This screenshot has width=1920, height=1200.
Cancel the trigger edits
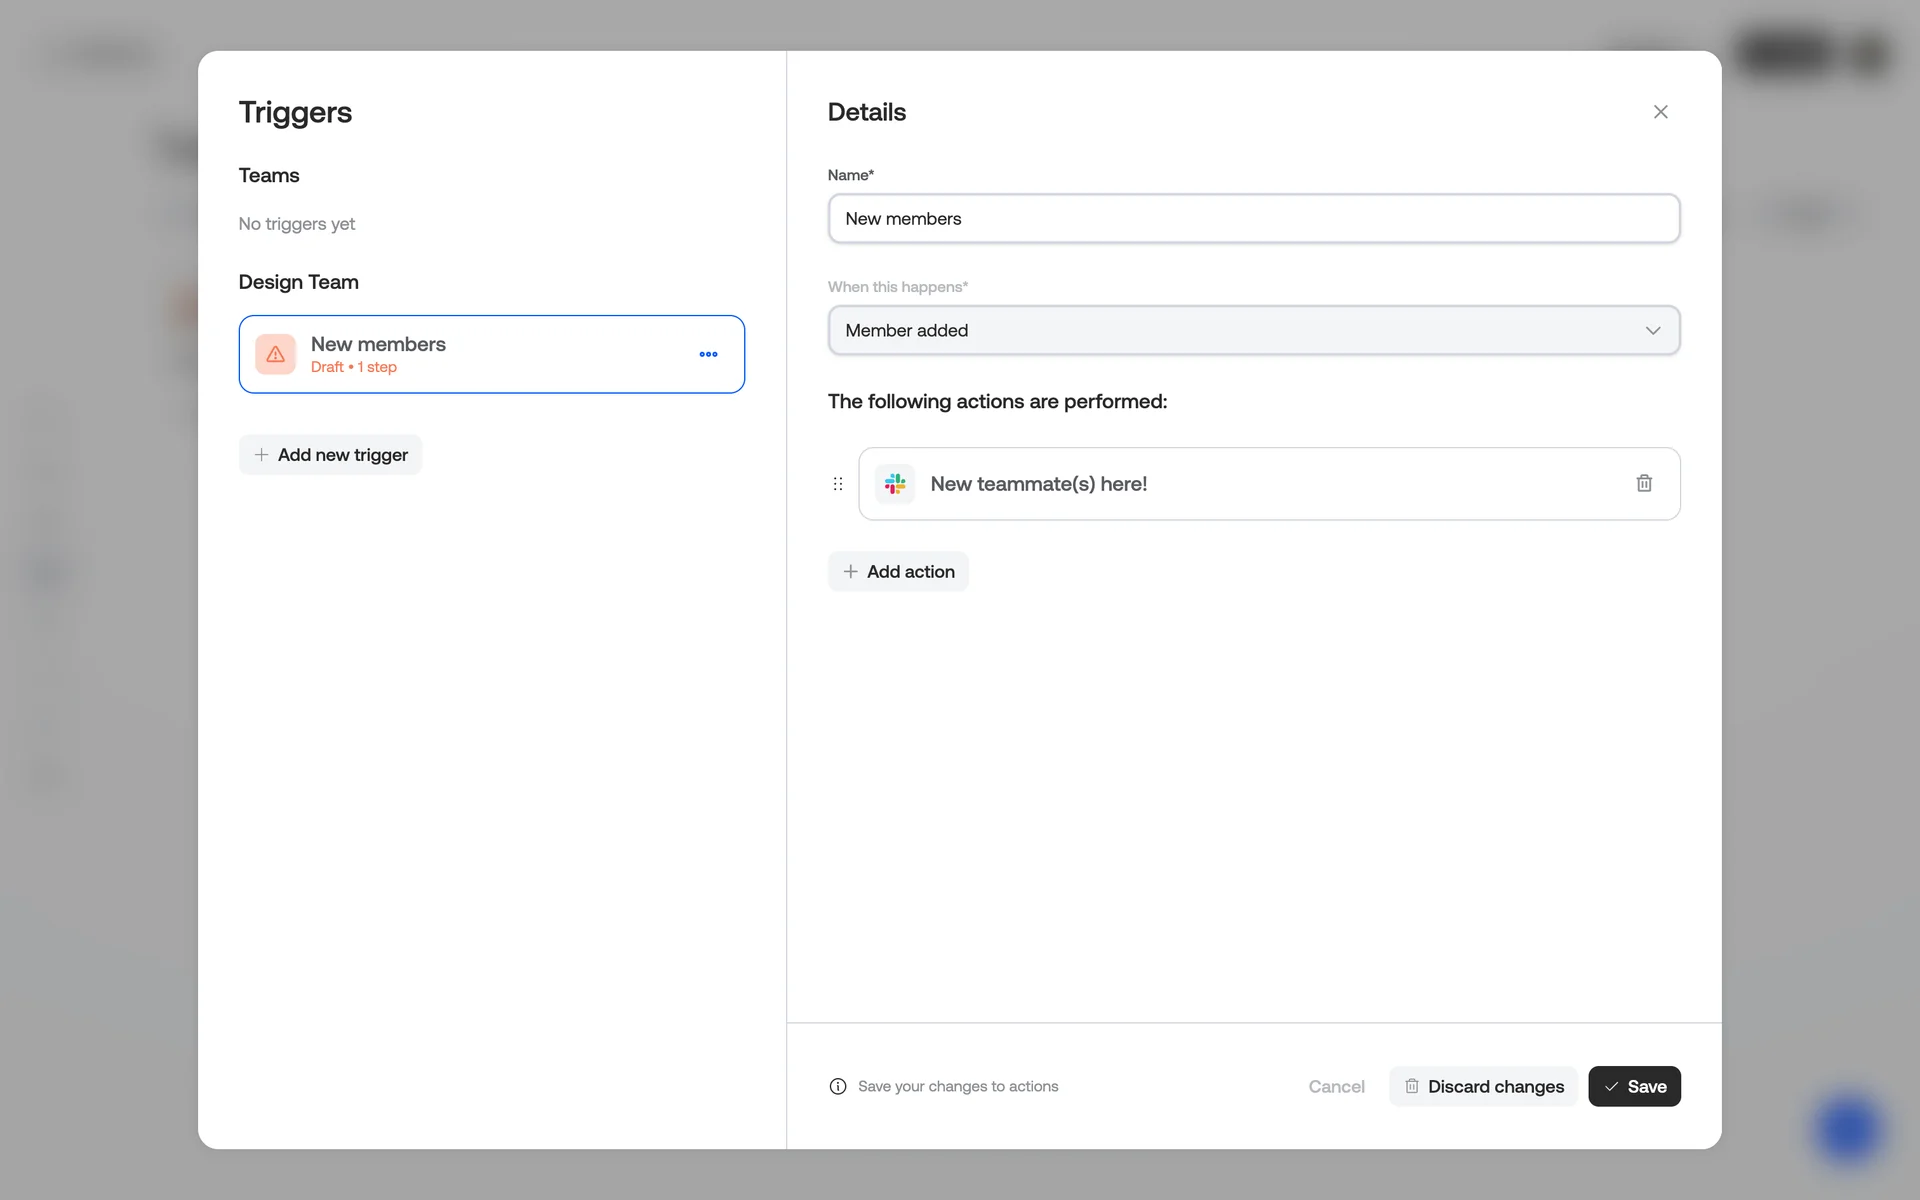tap(1336, 1086)
